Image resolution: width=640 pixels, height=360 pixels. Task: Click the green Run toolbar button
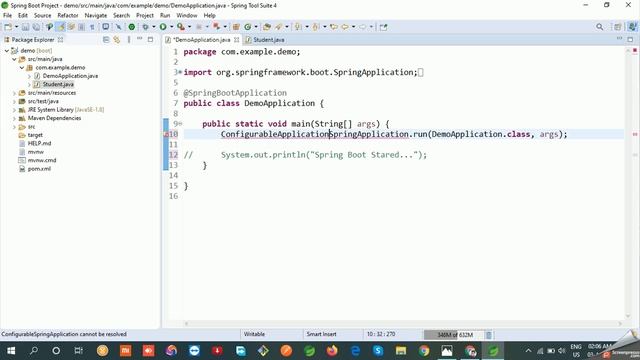(163, 27)
